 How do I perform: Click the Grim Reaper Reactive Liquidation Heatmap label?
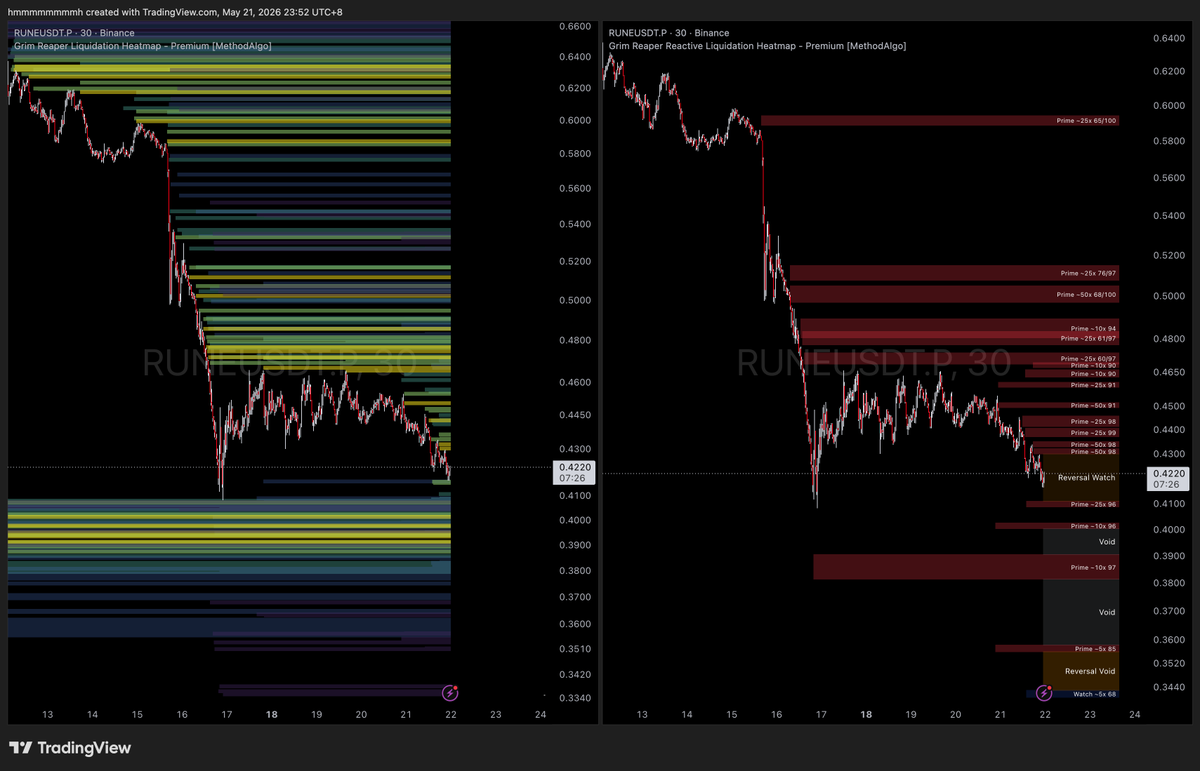[758, 46]
